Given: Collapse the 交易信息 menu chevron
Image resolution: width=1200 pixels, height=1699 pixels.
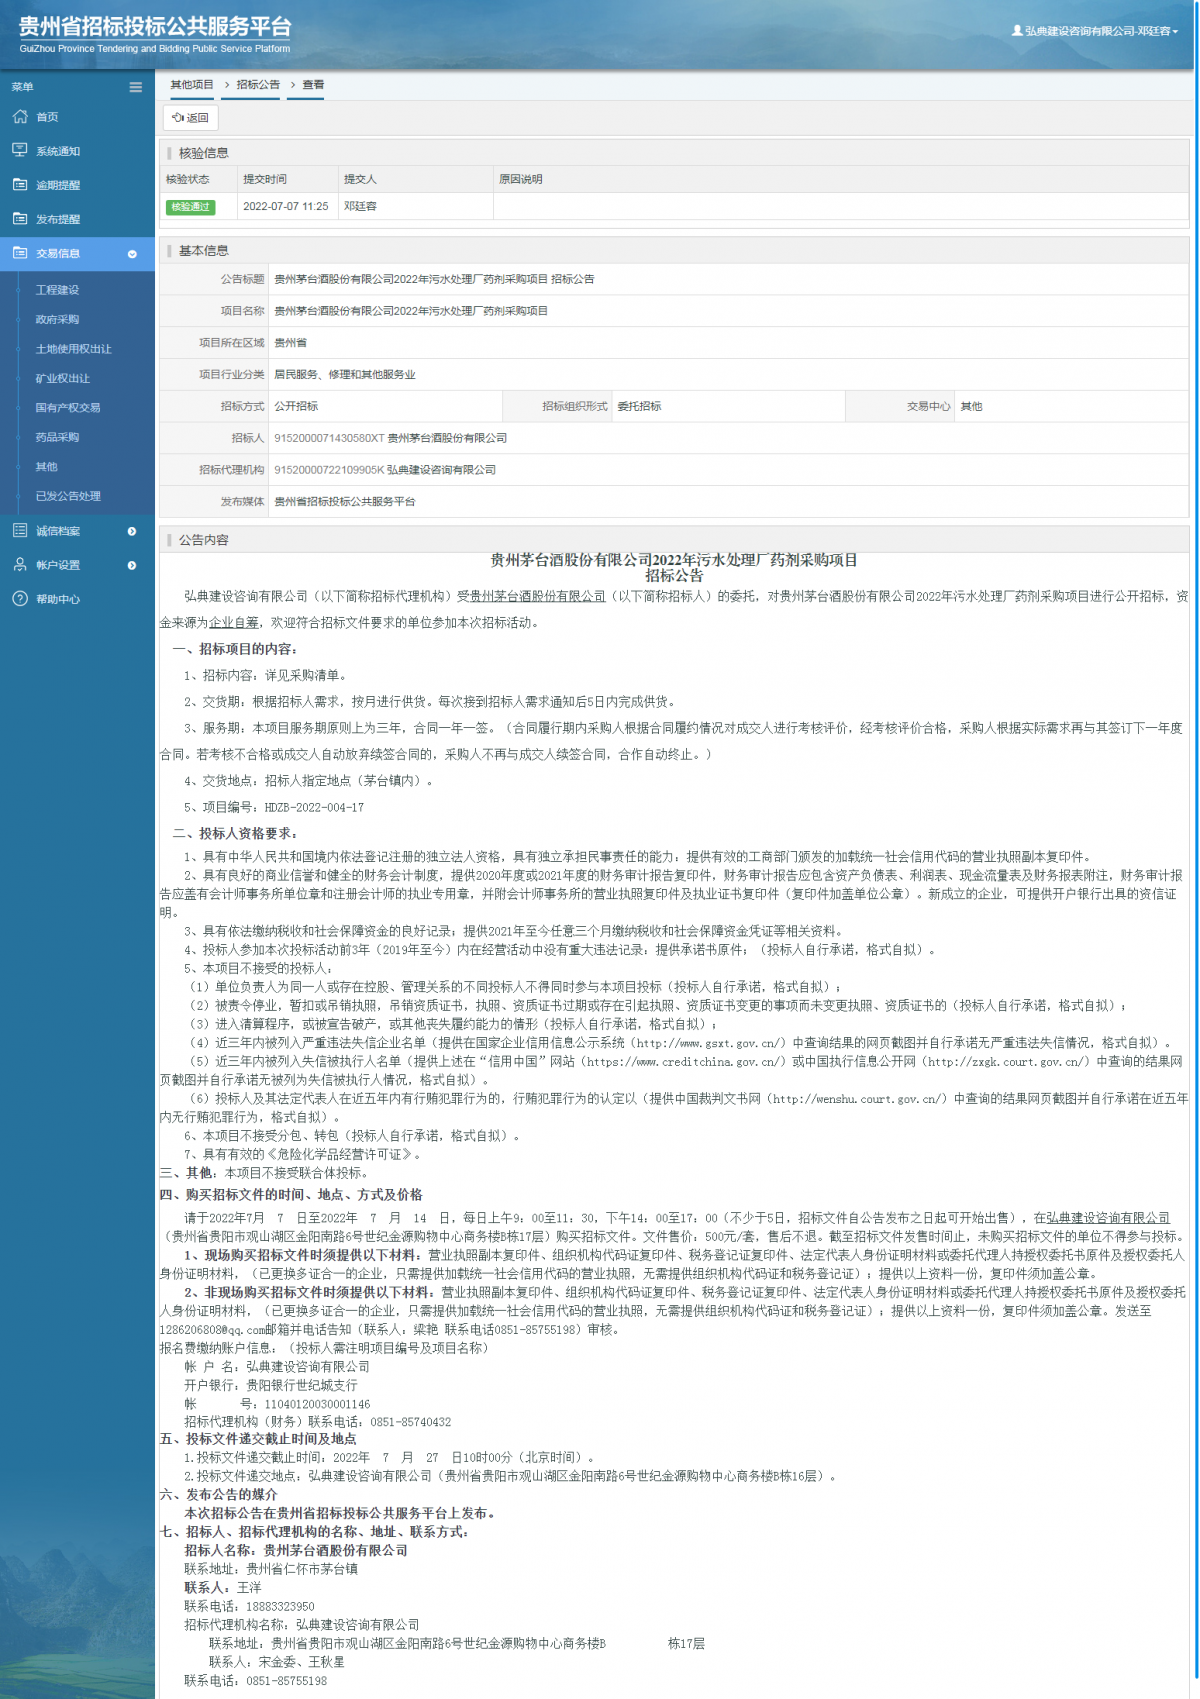Looking at the screenshot, I should 132,254.
